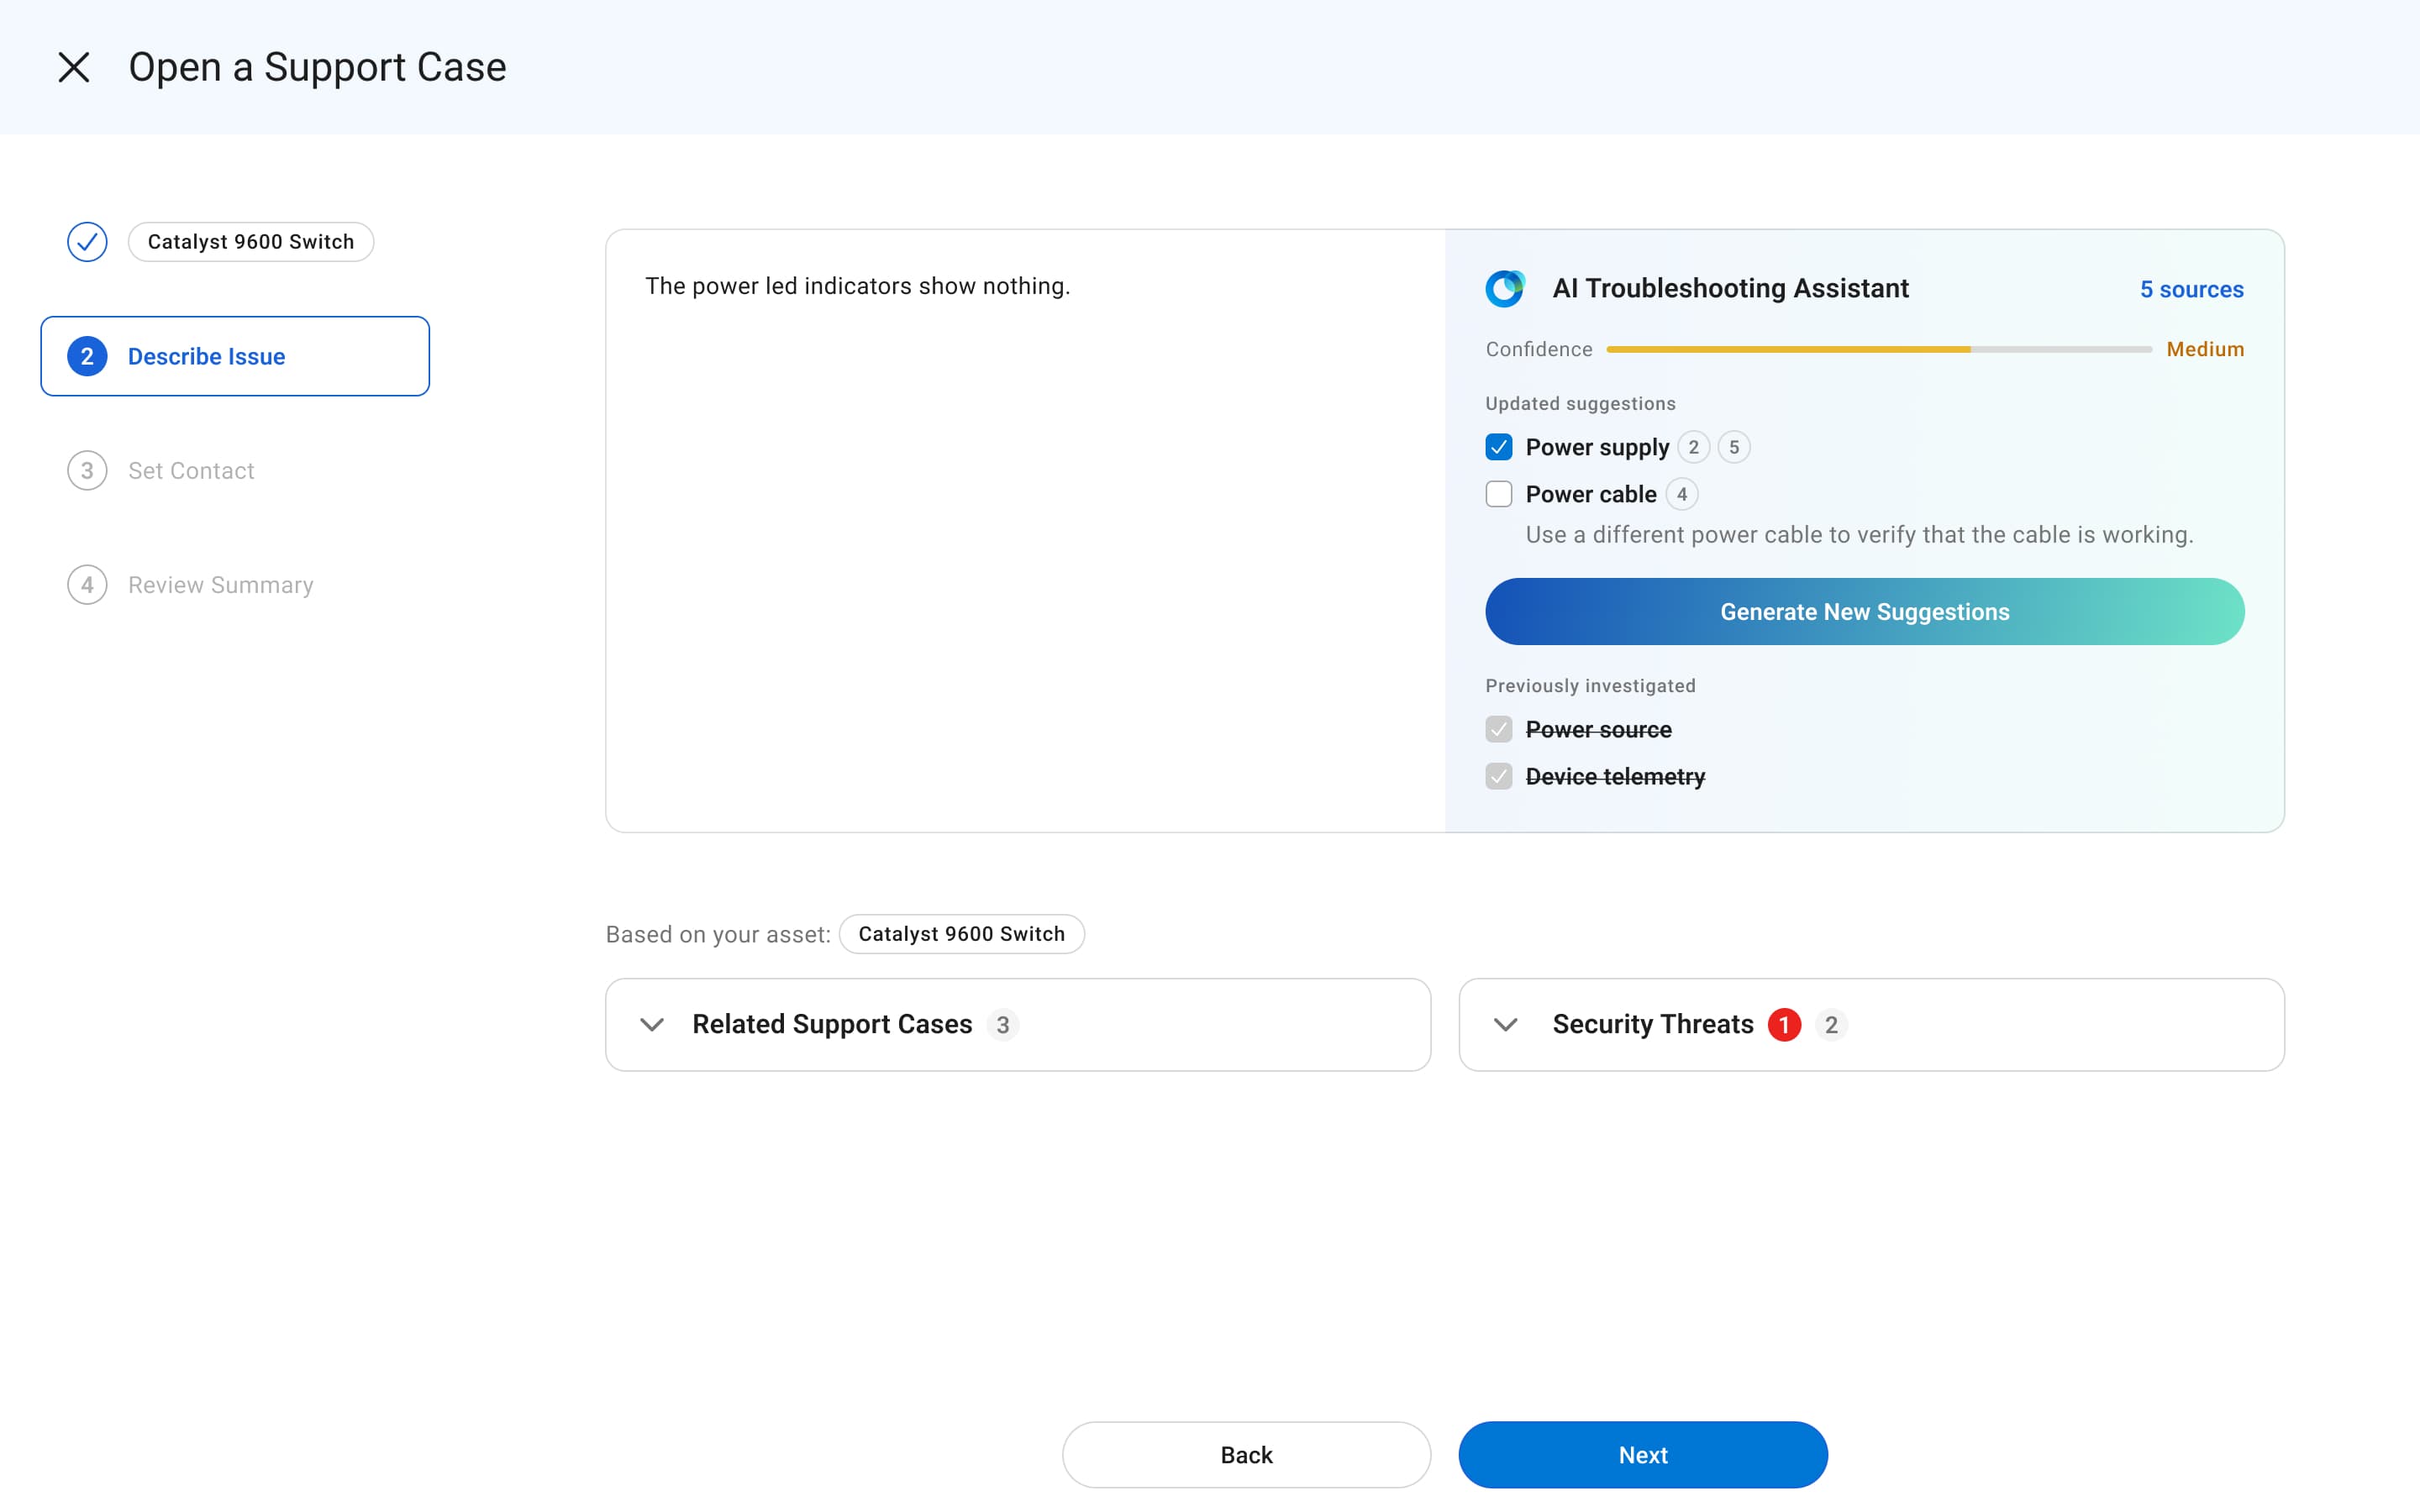2420x1512 pixels.
Task: Enable the Power cable suggestion checkbox
Action: (1498, 494)
